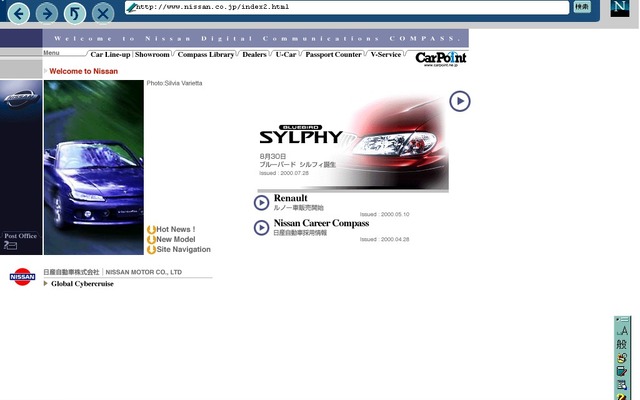Click the blue Silvia Varietta car photo
This screenshot has height=400, width=640.
94,167
